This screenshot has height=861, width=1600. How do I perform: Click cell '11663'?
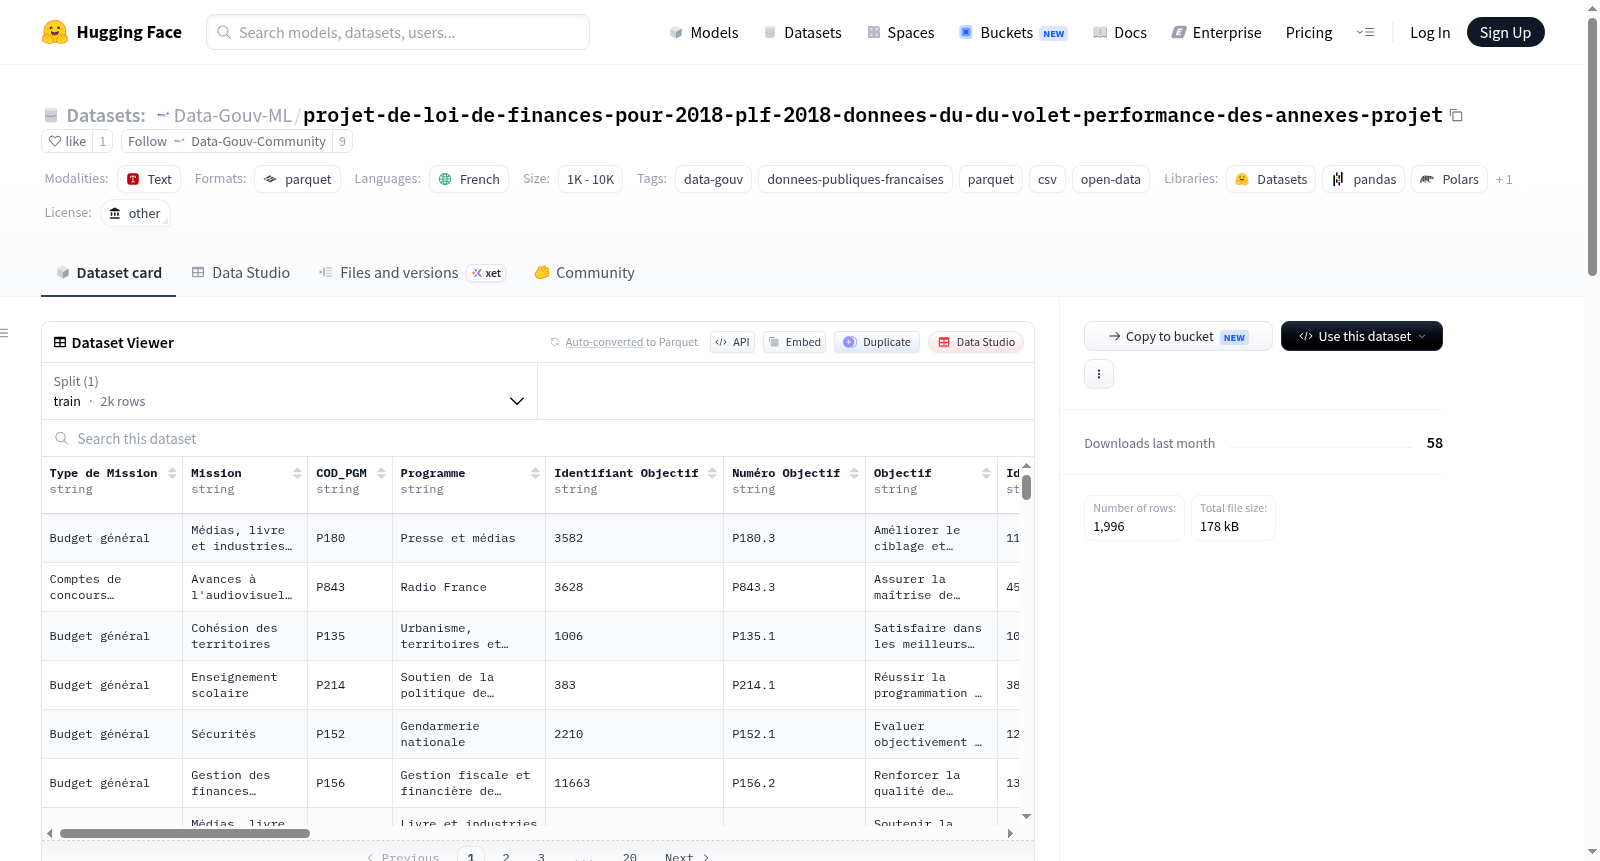(634, 783)
